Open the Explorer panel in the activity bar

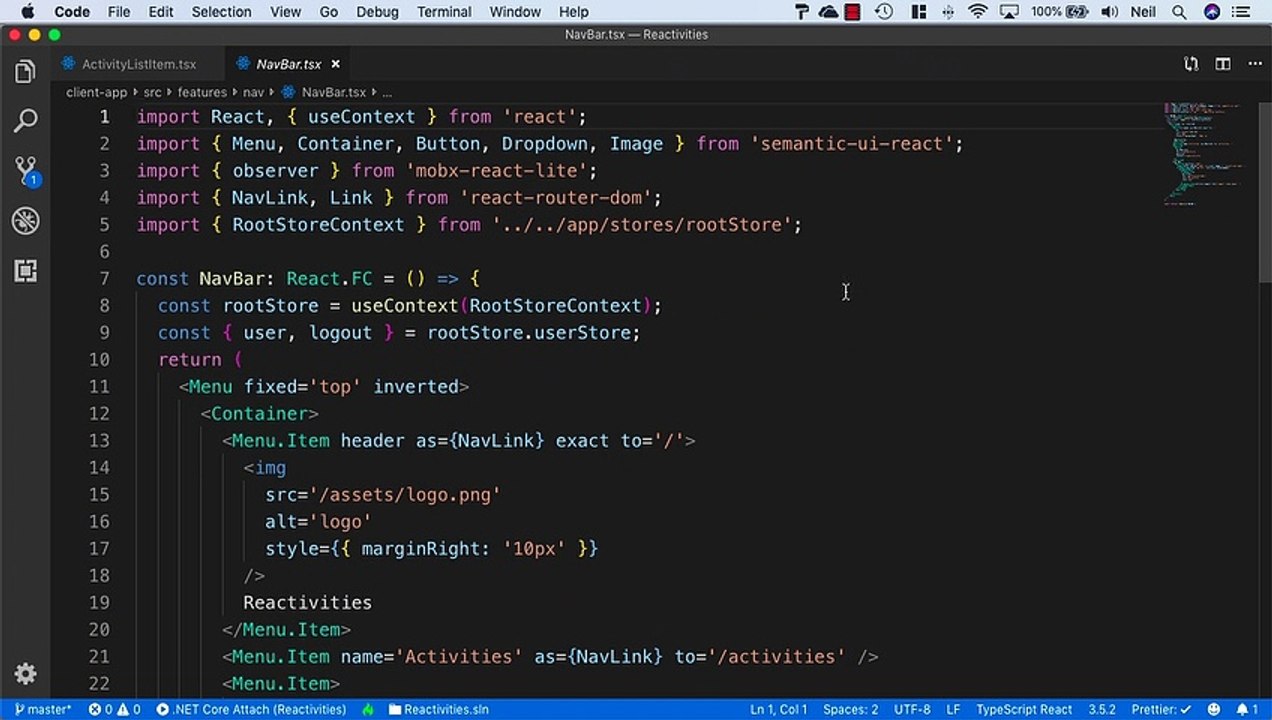[x=26, y=72]
